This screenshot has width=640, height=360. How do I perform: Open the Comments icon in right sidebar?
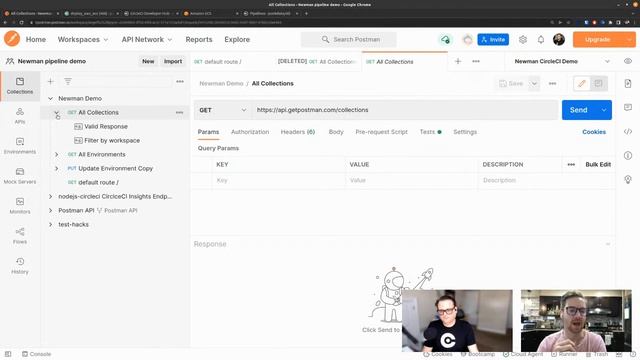(628, 107)
